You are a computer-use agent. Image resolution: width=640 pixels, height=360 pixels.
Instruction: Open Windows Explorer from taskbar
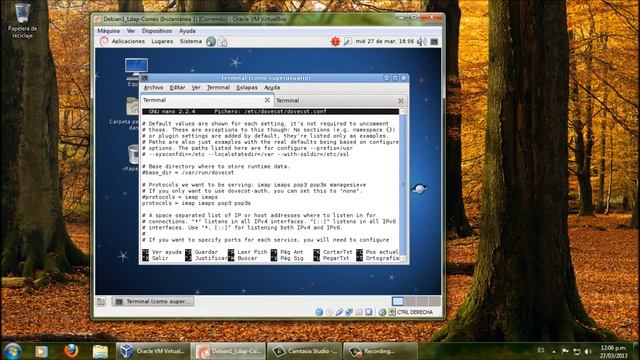(100, 351)
